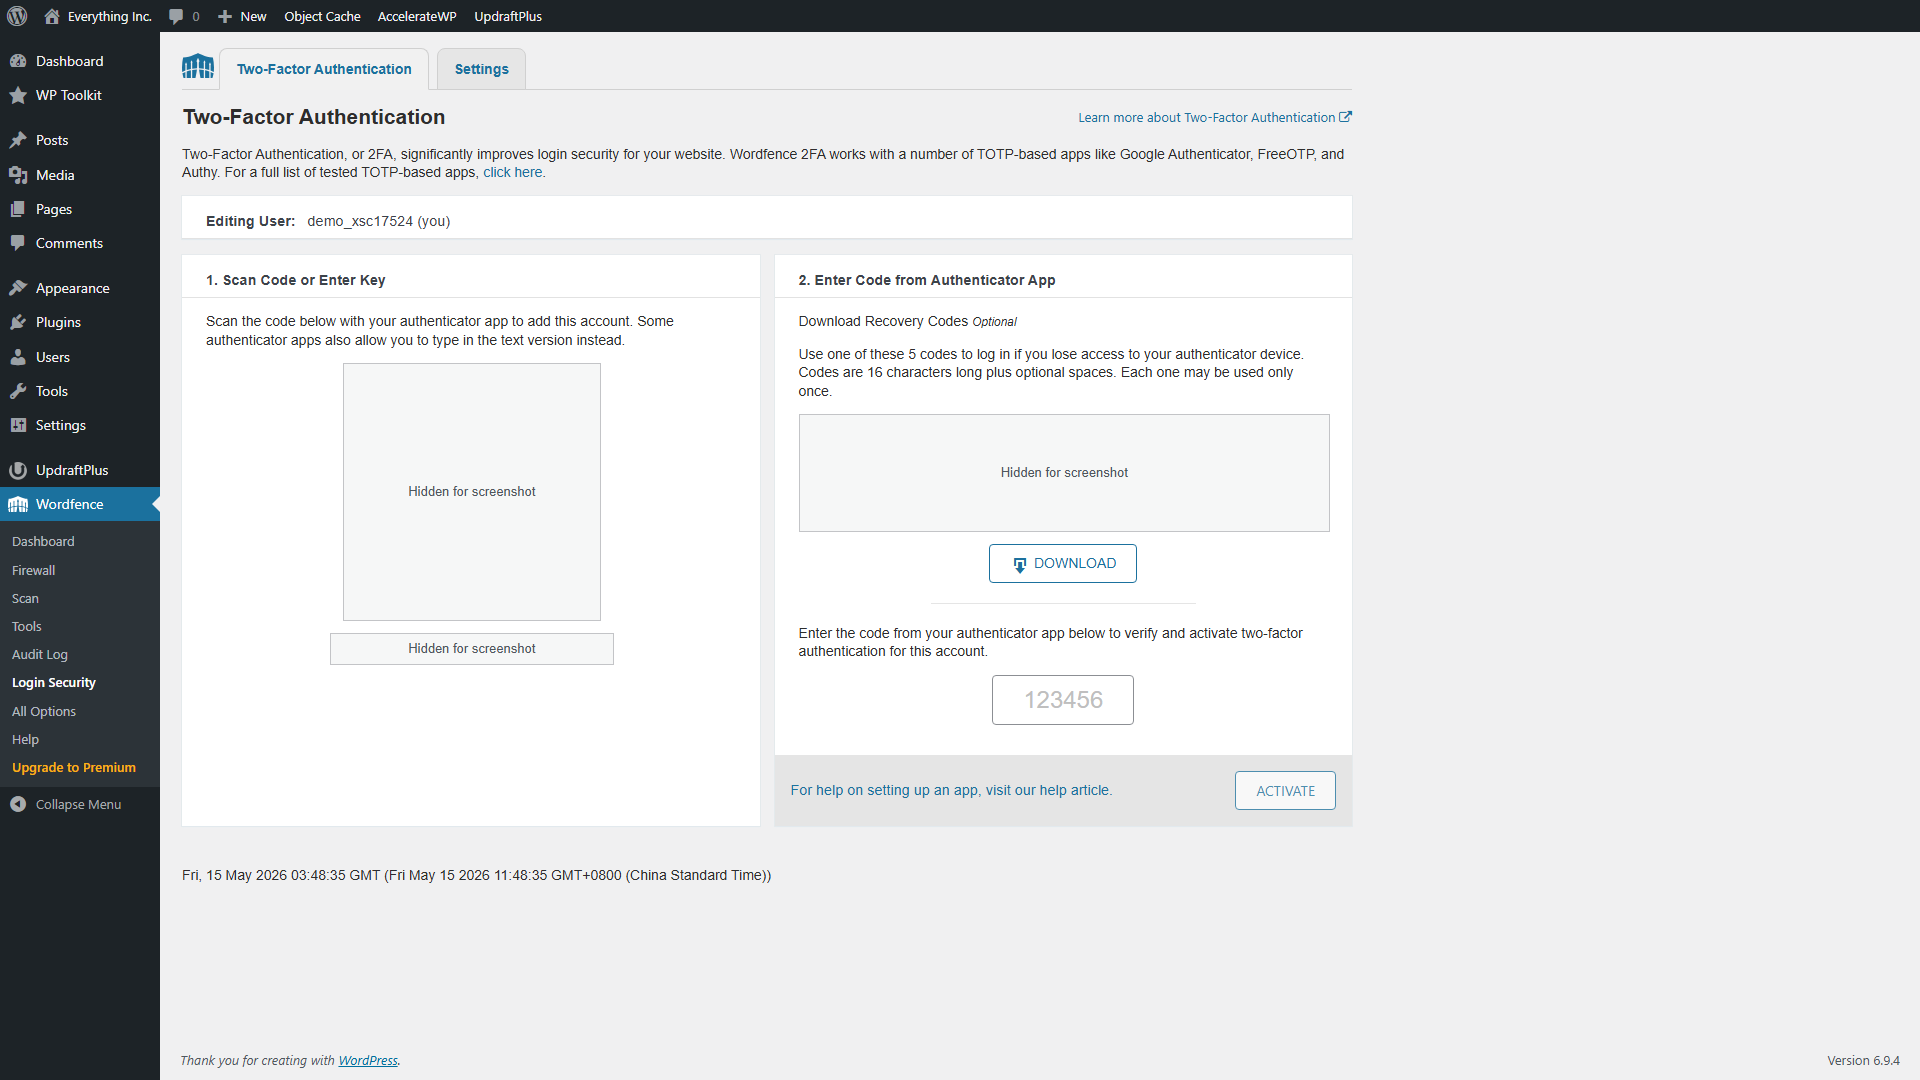Click the Tools wrench icon
Image resolution: width=1920 pixels, height=1080 pixels.
18,391
